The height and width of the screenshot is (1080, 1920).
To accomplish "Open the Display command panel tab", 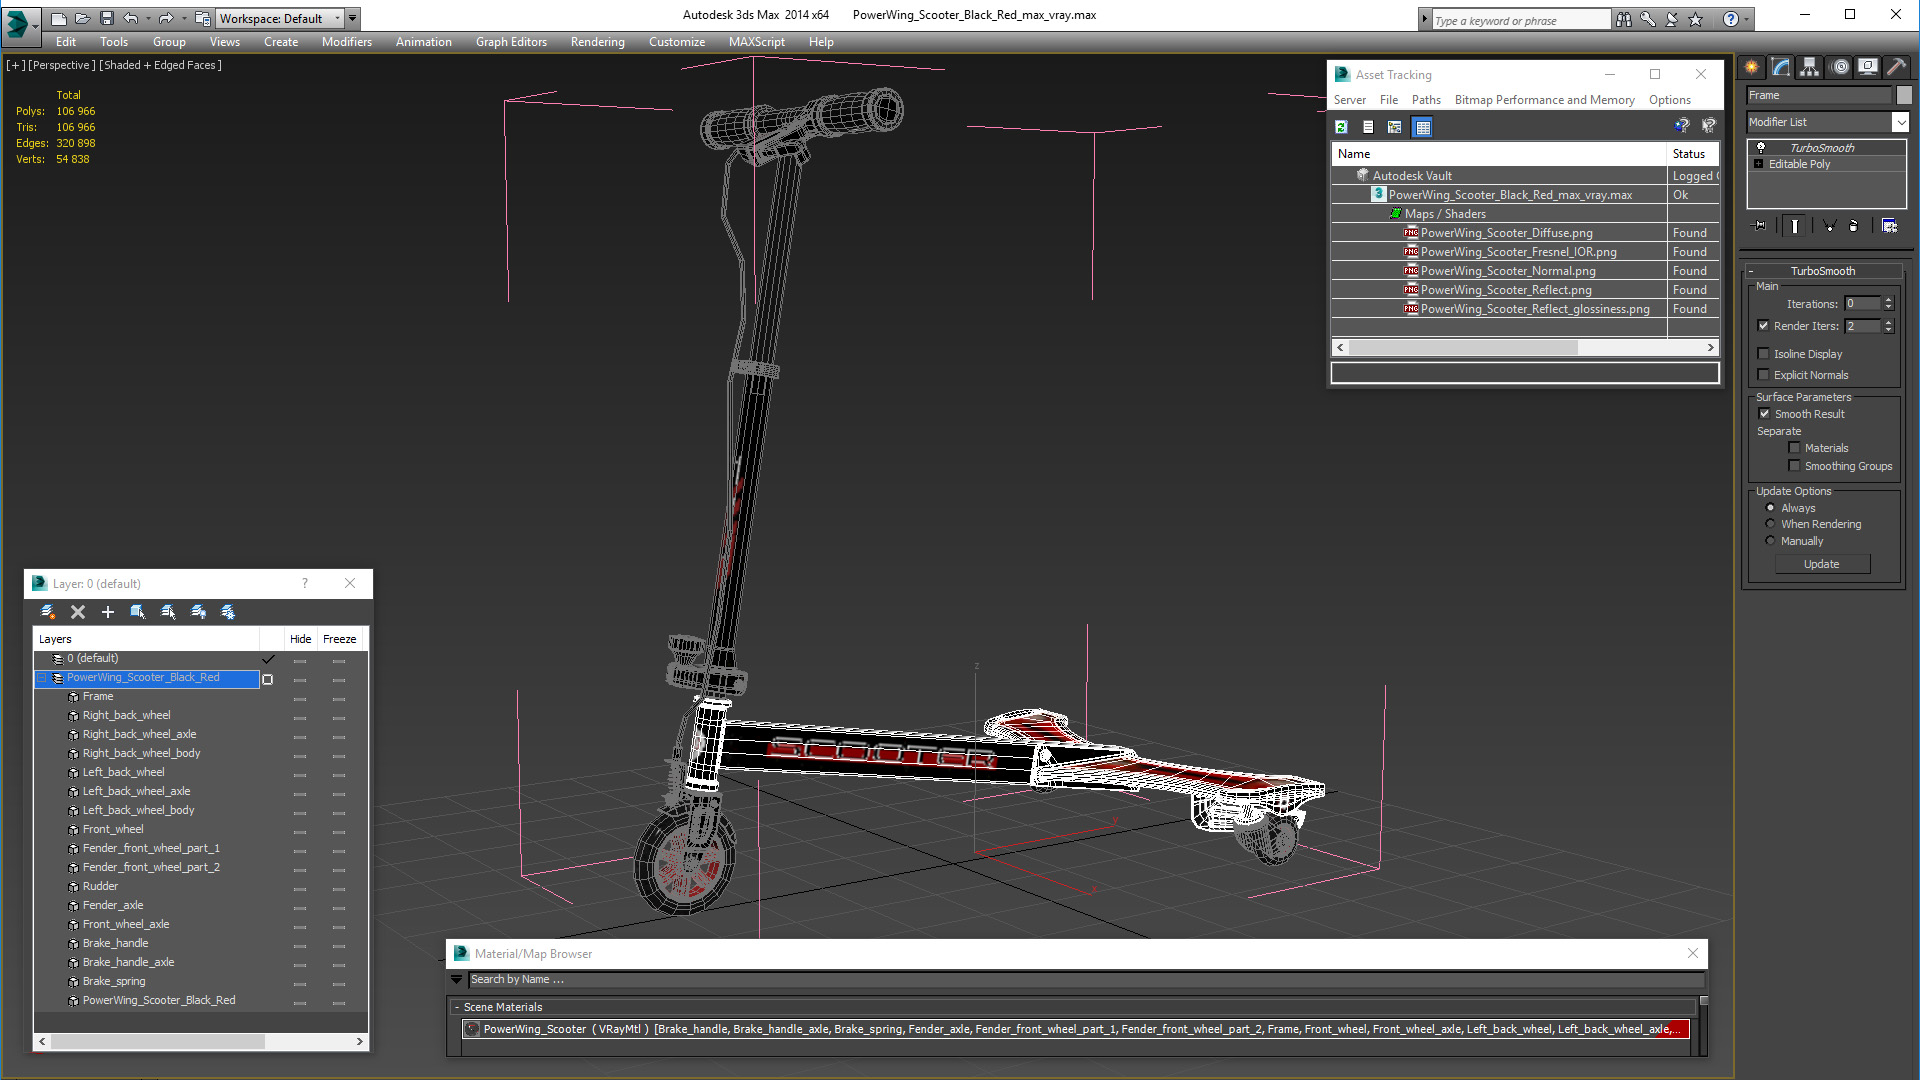I will click(1868, 67).
